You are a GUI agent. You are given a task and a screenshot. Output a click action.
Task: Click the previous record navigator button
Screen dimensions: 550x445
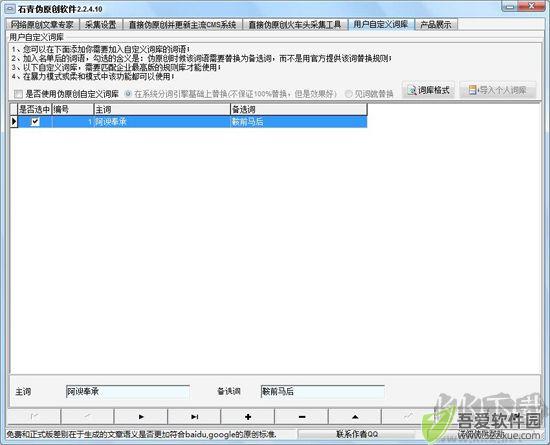(87, 417)
